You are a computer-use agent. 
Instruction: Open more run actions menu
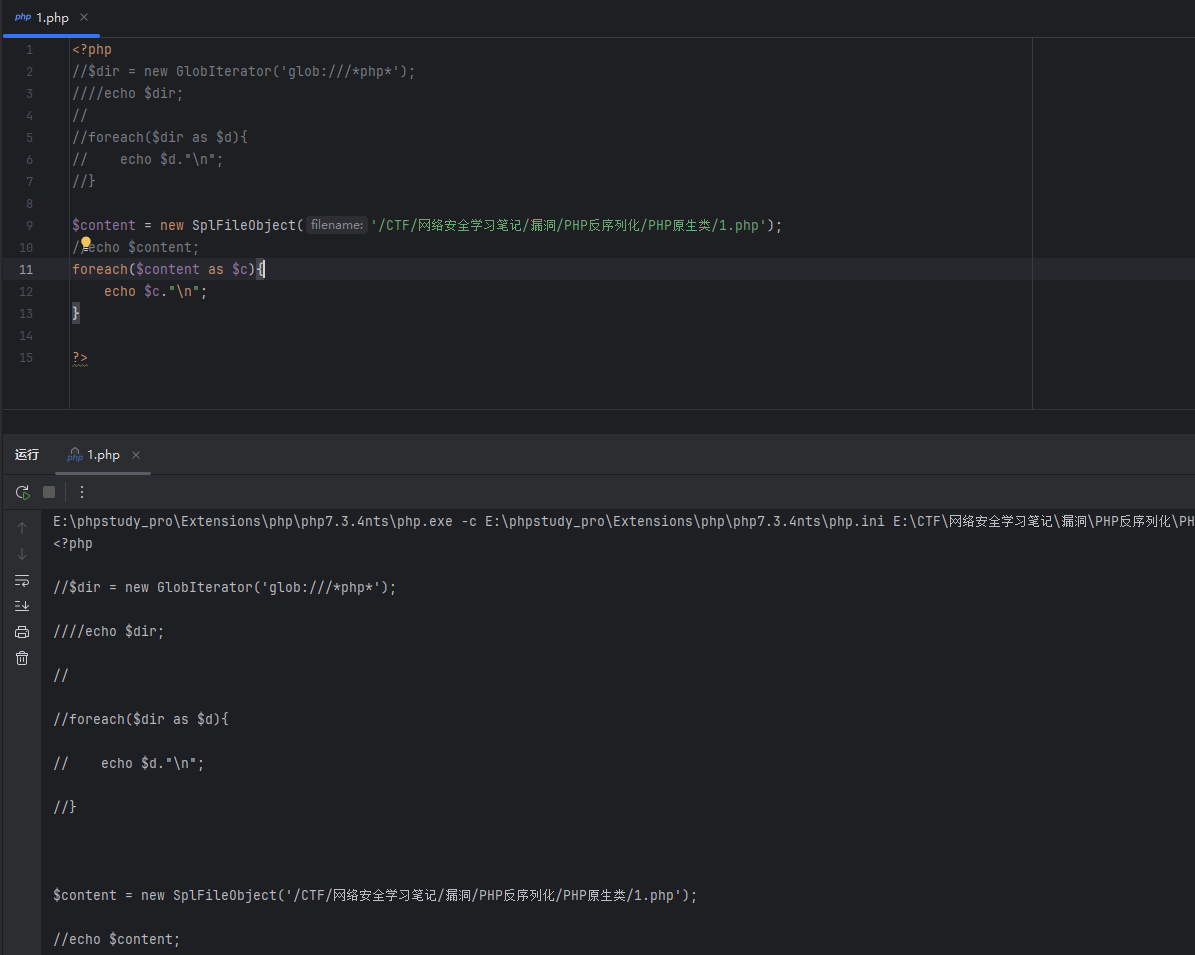(x=82, y=492)
